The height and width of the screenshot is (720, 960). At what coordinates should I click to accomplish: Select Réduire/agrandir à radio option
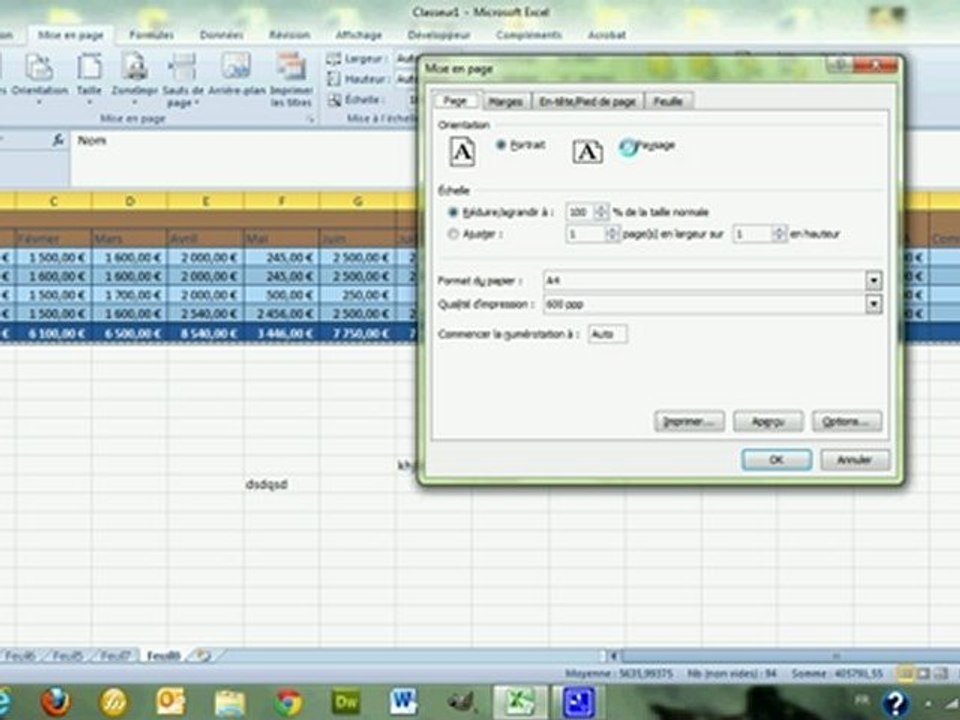pyautogui.click(x=453, y=212)
